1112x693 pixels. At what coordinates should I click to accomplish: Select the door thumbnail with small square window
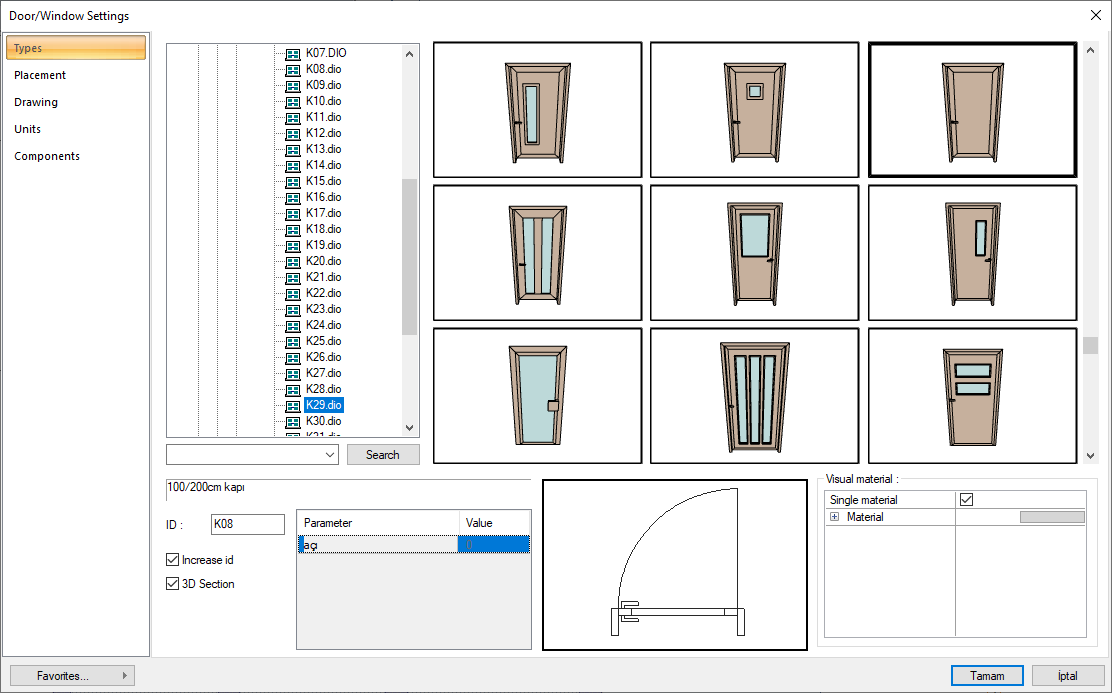[x=754, y=109]
